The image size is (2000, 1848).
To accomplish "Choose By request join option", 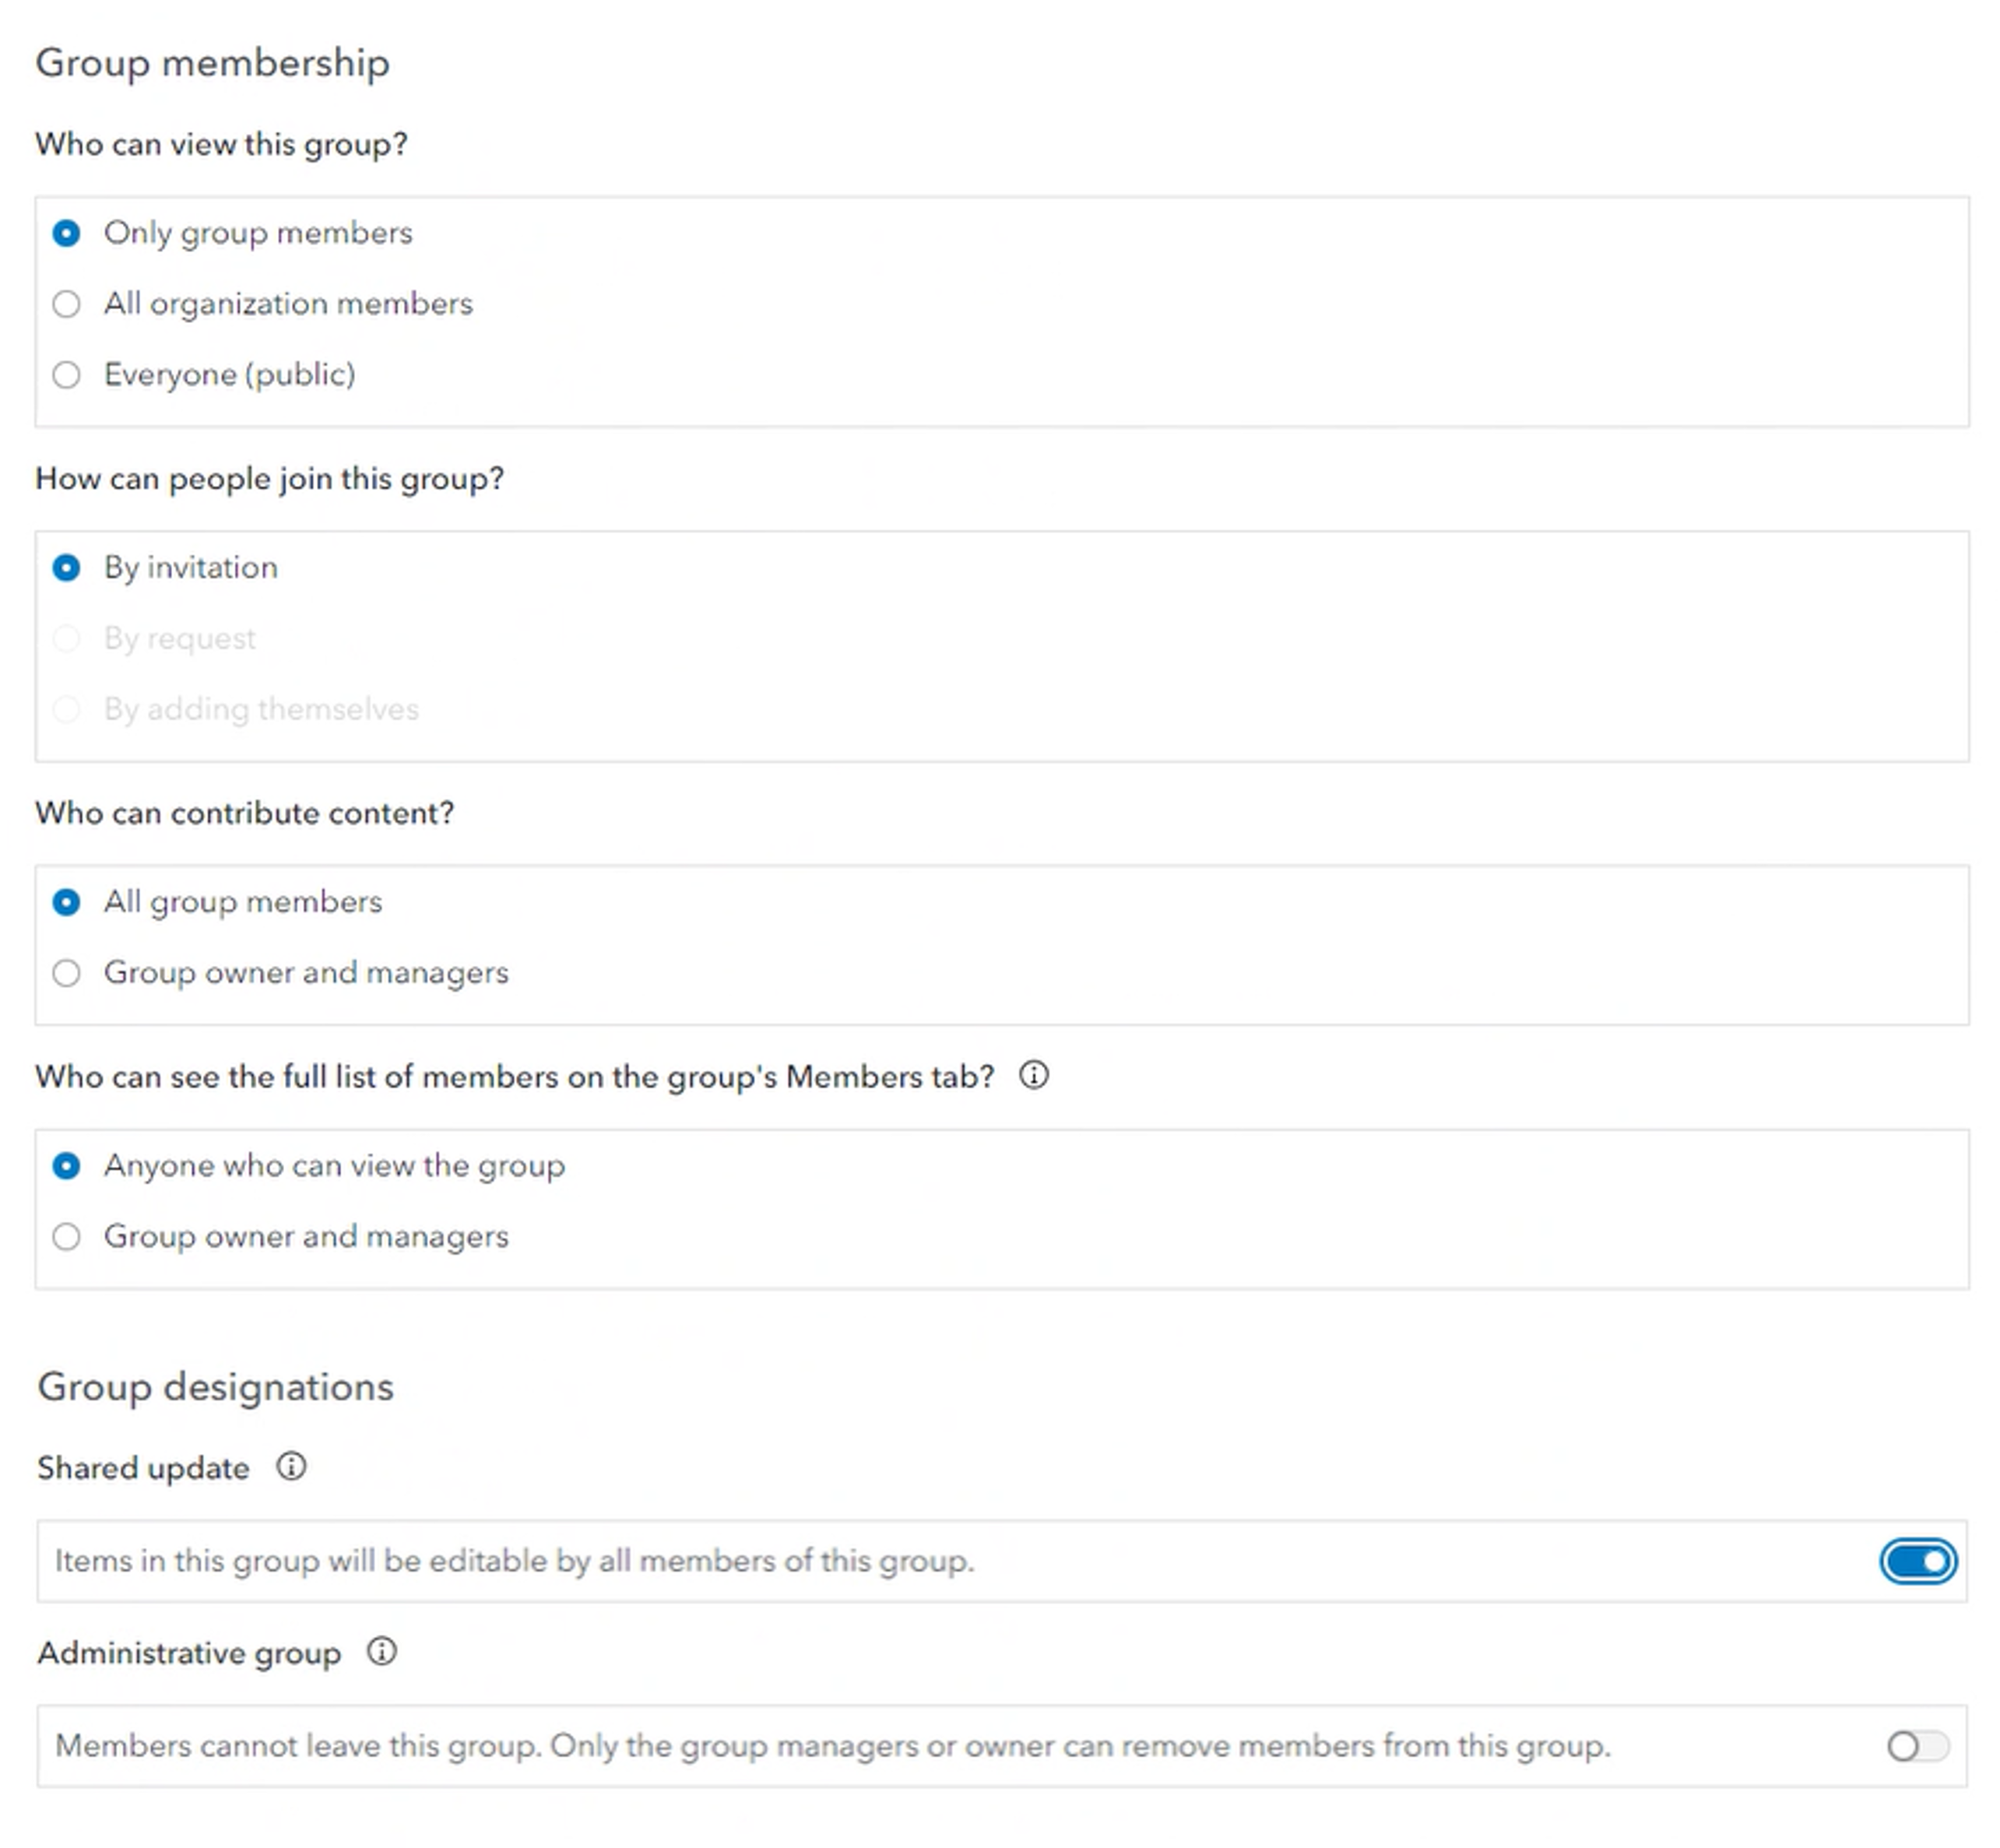I will pyautogui.click(x=66, y=639).
